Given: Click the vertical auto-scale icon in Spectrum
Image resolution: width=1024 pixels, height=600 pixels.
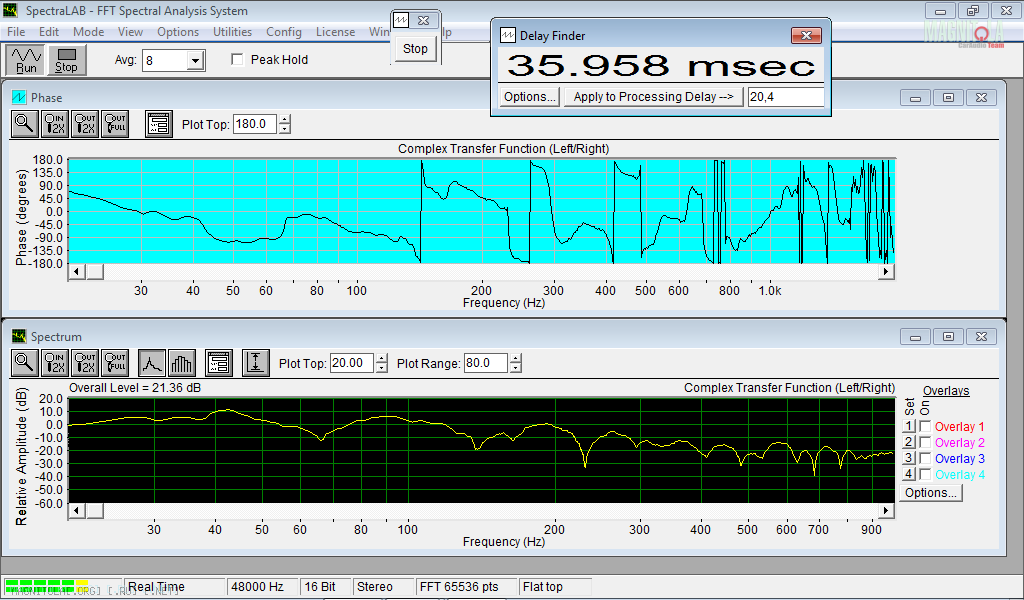Looking at the screenshot, I should tap(255, 362).
